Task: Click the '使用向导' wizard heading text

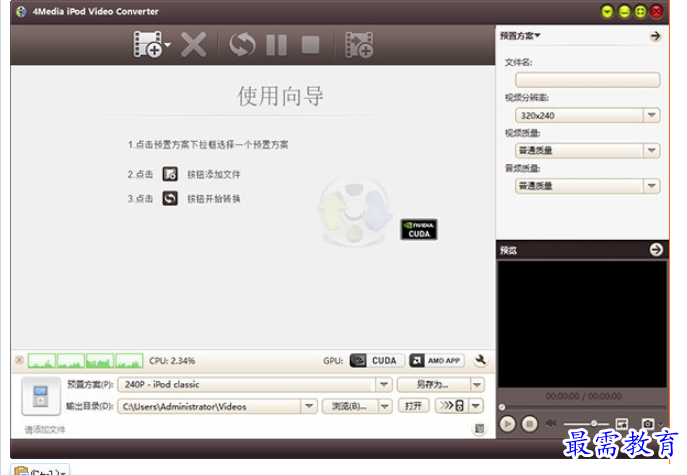Action: pos(280,96)
